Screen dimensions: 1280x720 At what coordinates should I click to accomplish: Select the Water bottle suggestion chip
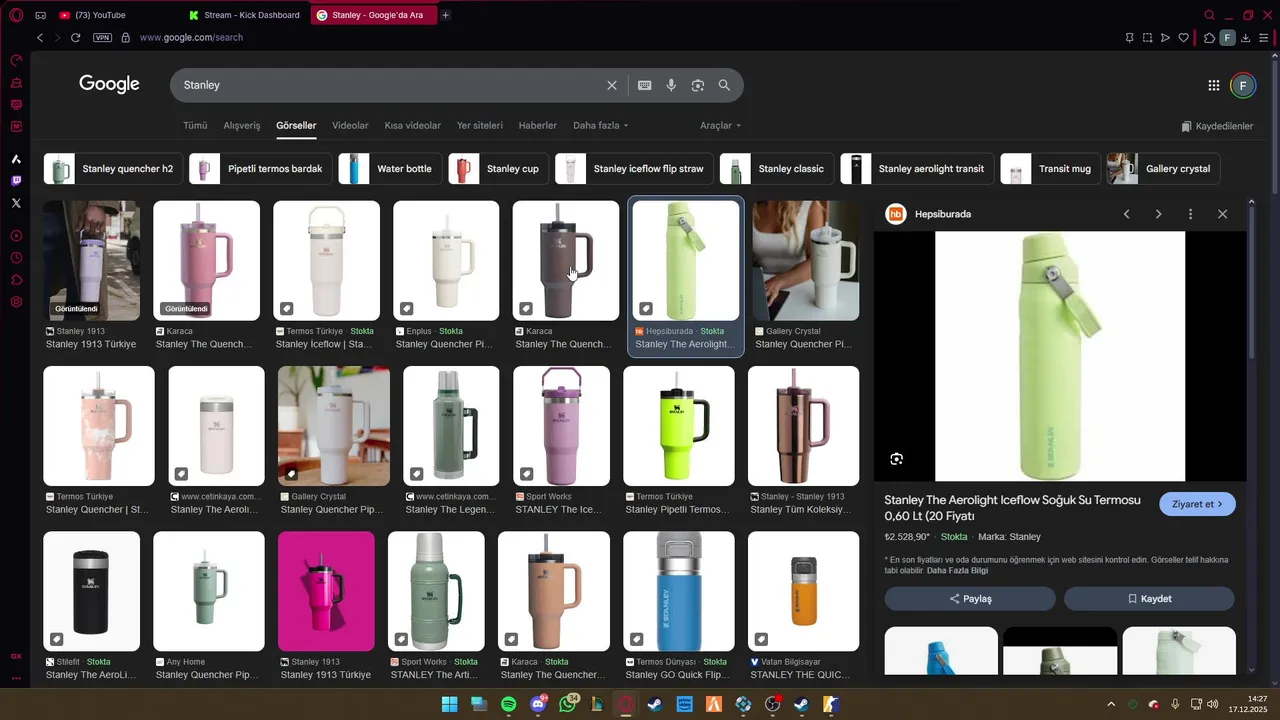tap(390, 169)
